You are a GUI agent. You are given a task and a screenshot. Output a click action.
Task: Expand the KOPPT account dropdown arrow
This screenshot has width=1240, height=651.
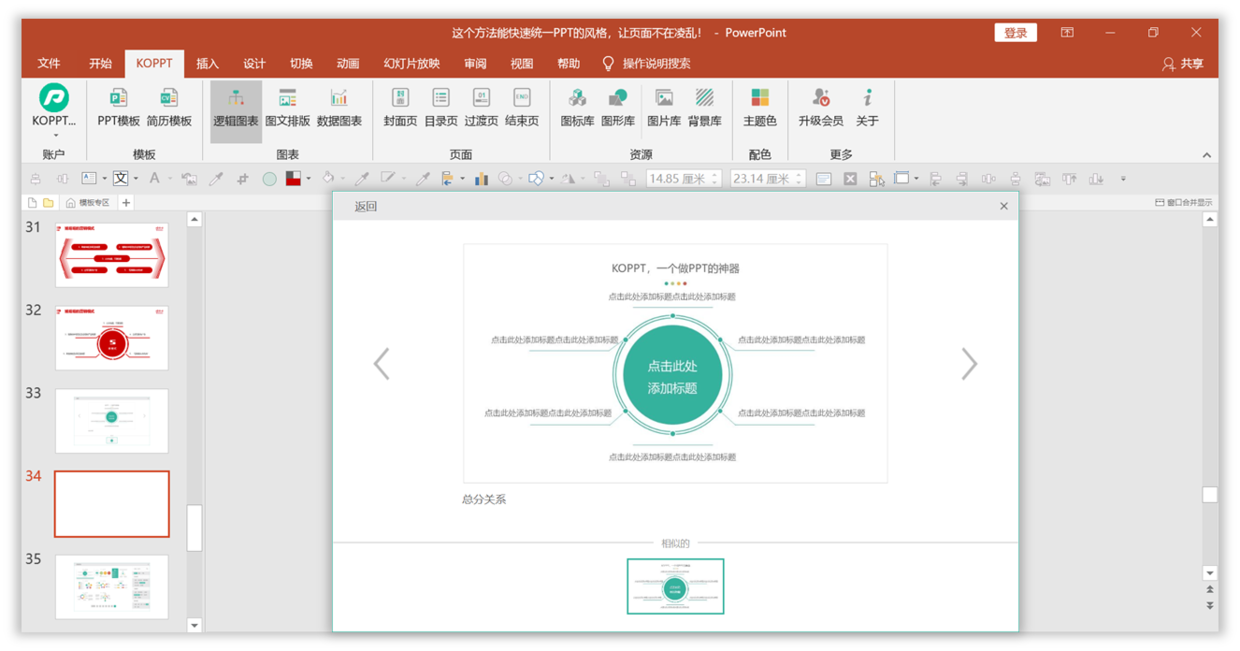click(x=55, y=136)
